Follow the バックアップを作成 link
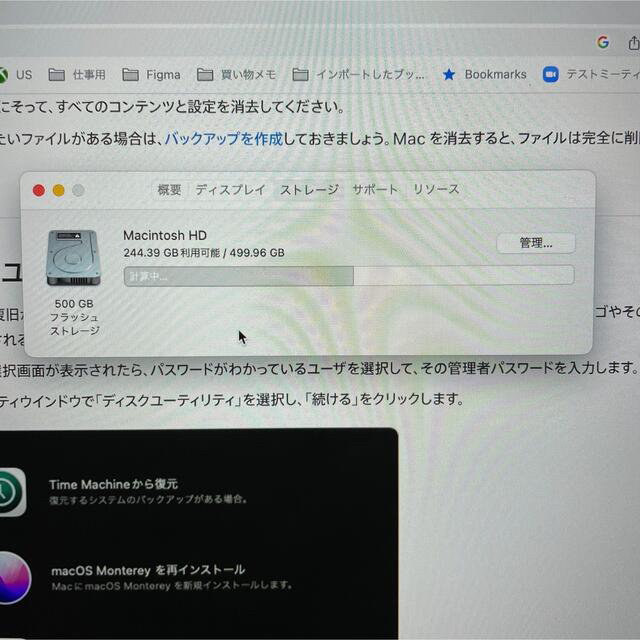 [224, 139]
